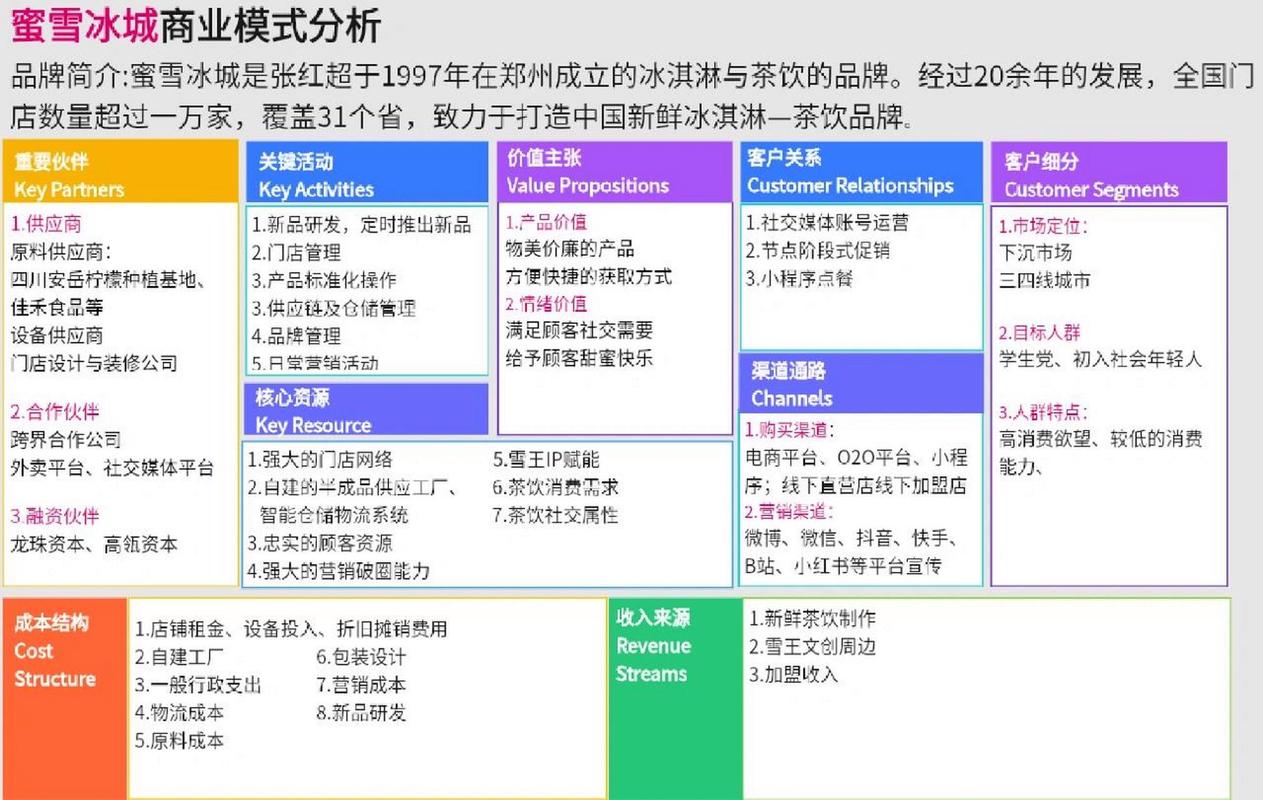1263x800 pixels.
Task: Select the cost item 7.营销成本
Action: point(361,686)
